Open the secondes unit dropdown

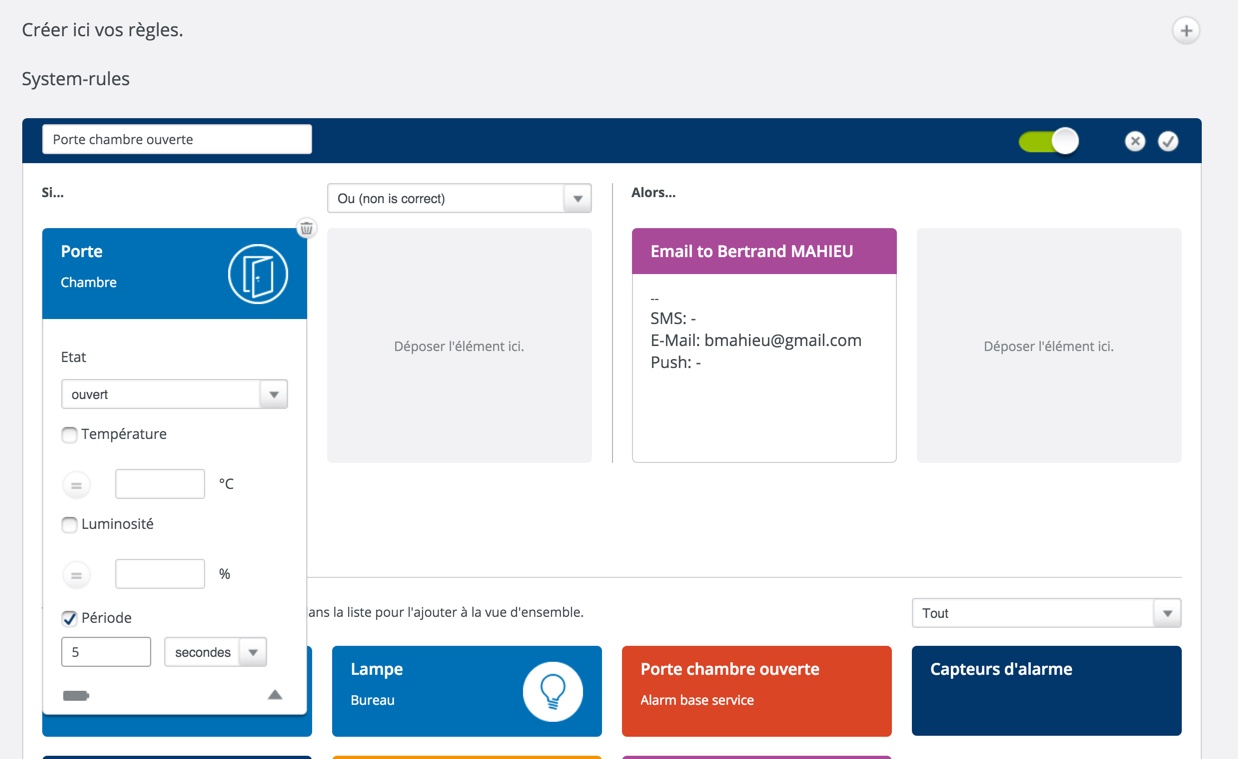coord(215,652)
